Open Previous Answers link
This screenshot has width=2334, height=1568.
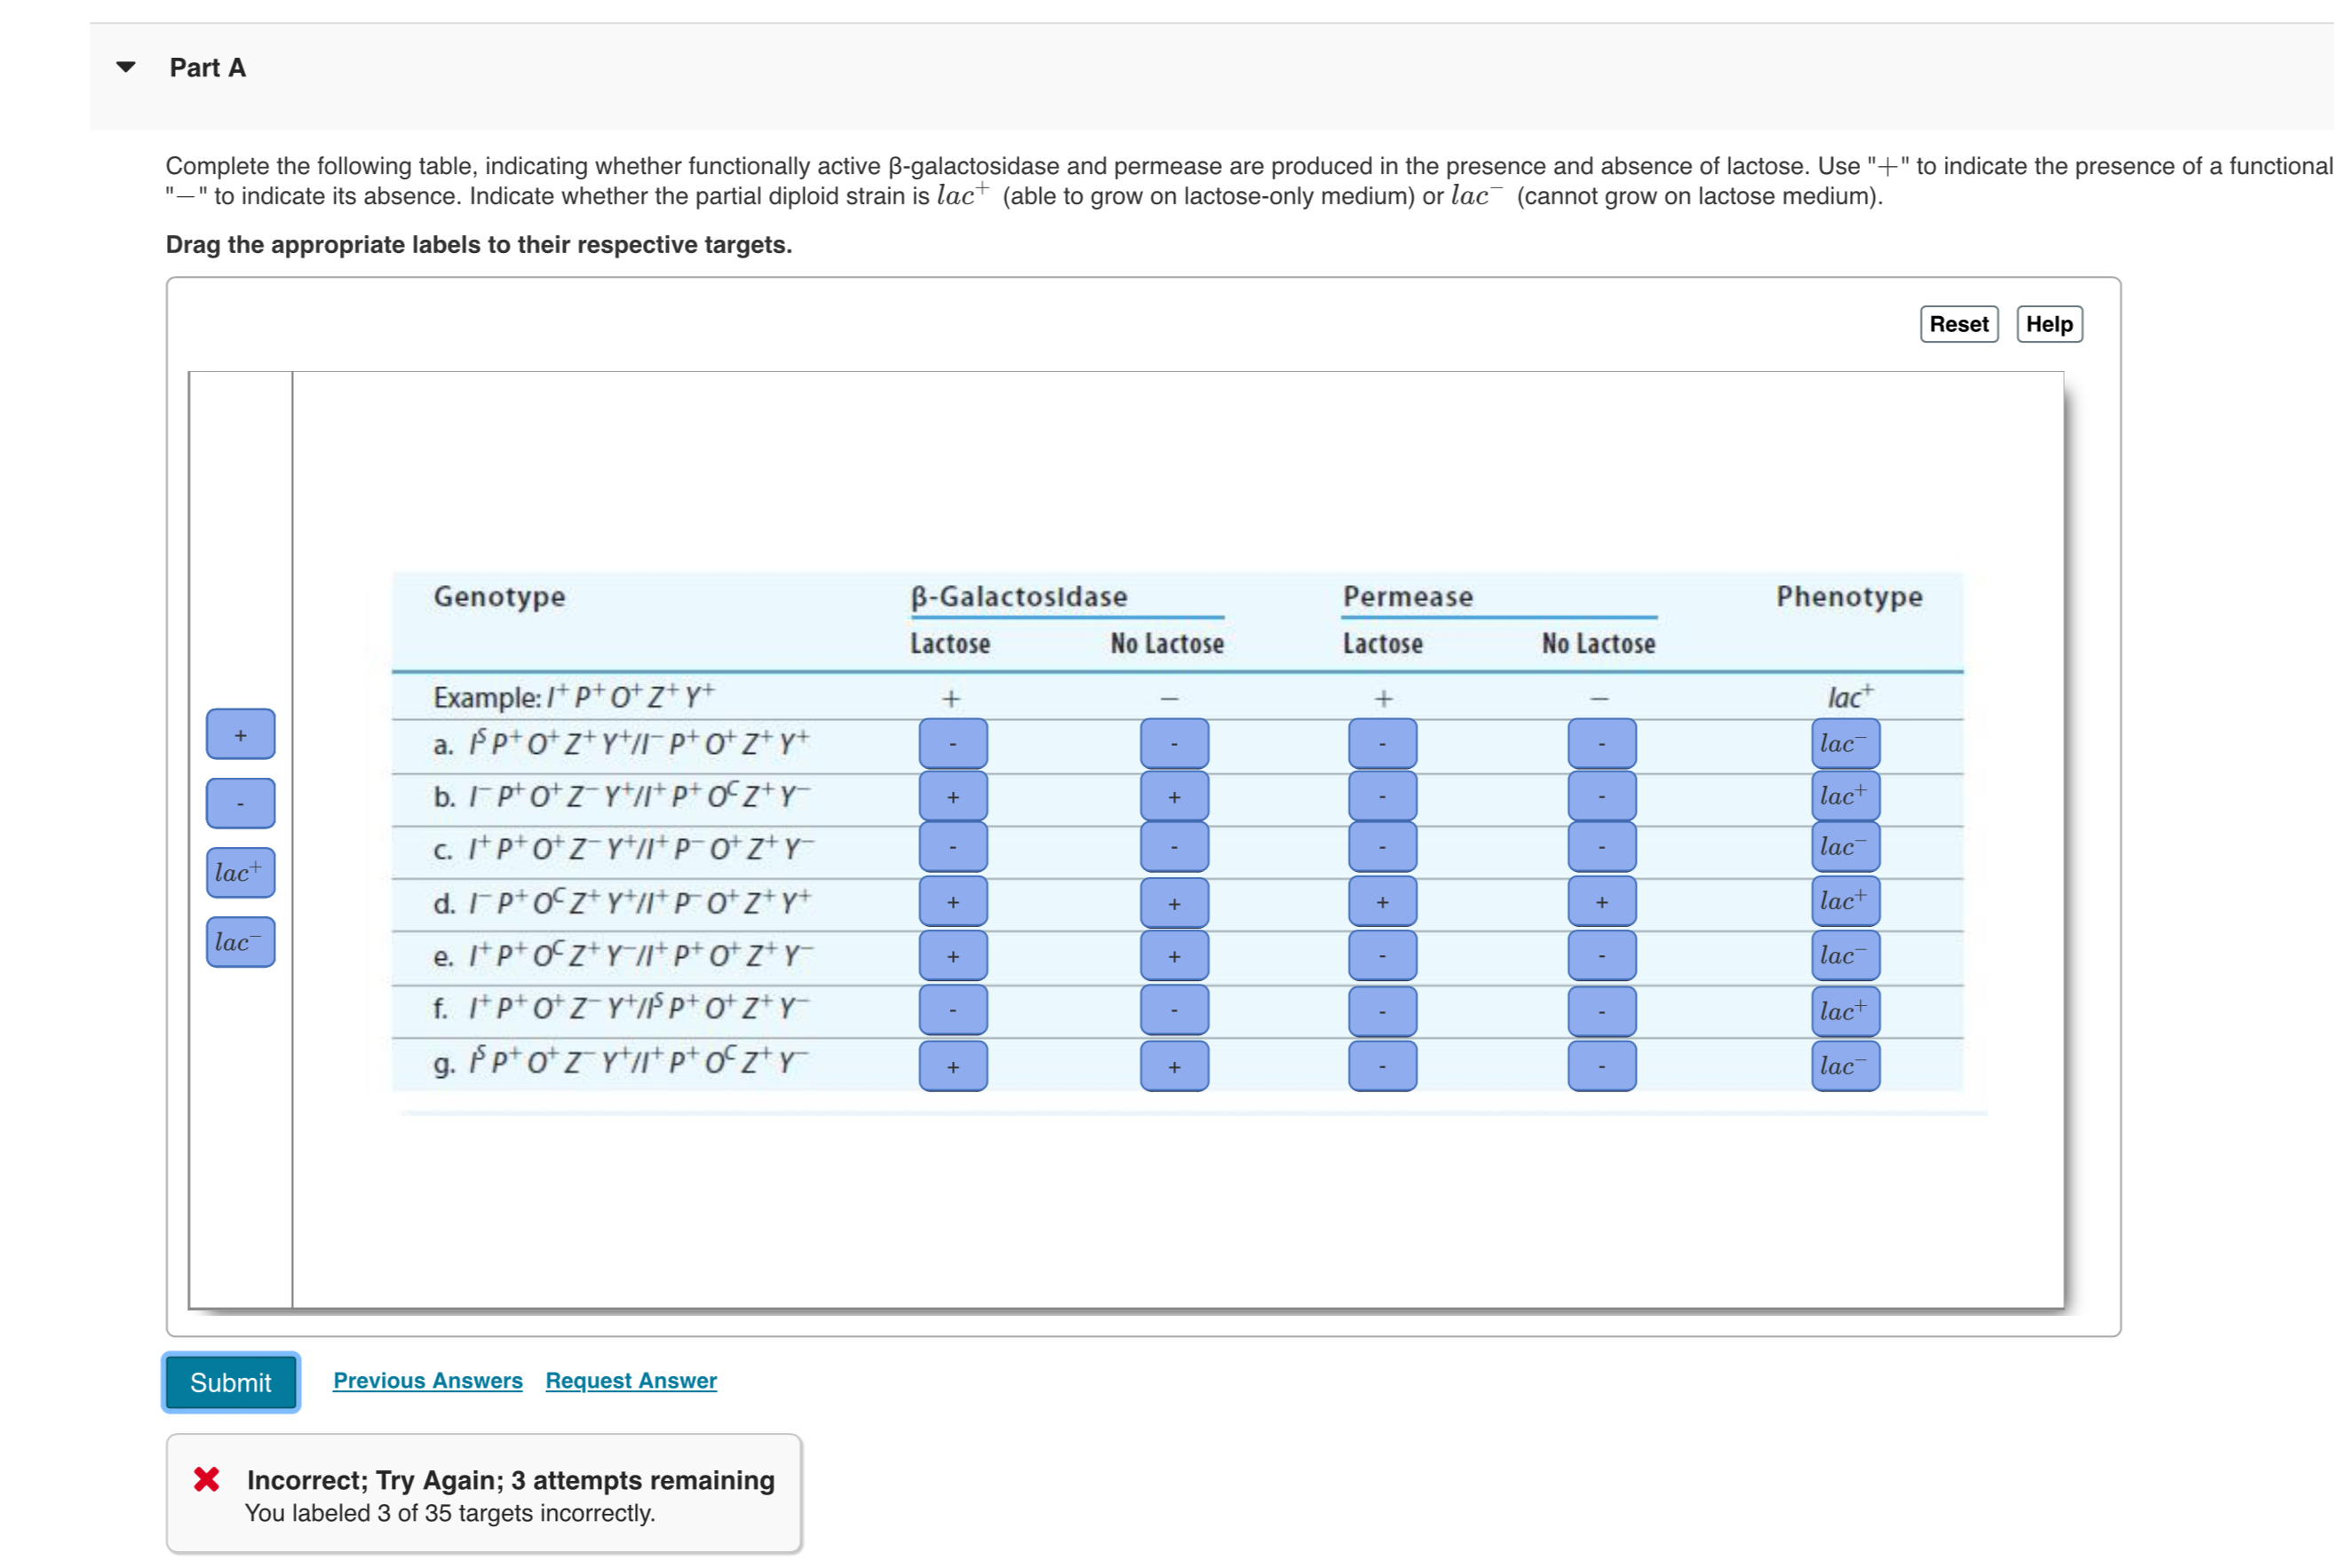point(427,1380)
